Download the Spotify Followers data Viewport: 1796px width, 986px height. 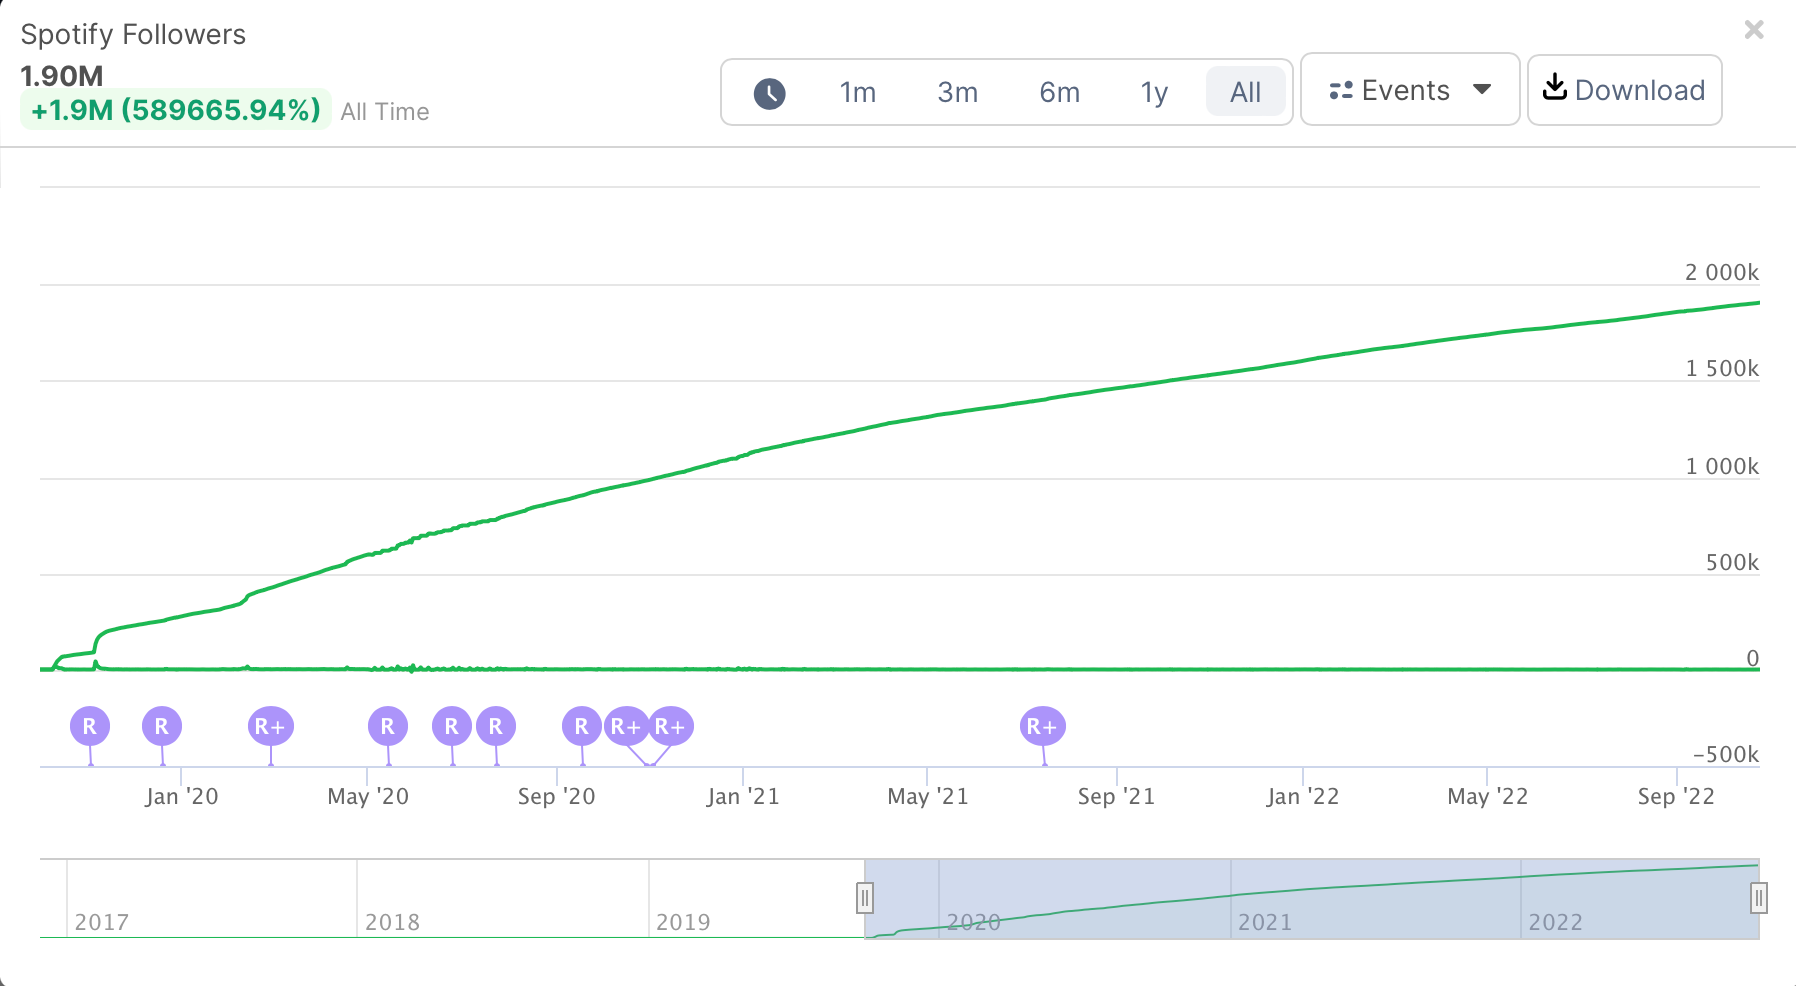point(1624,90)
